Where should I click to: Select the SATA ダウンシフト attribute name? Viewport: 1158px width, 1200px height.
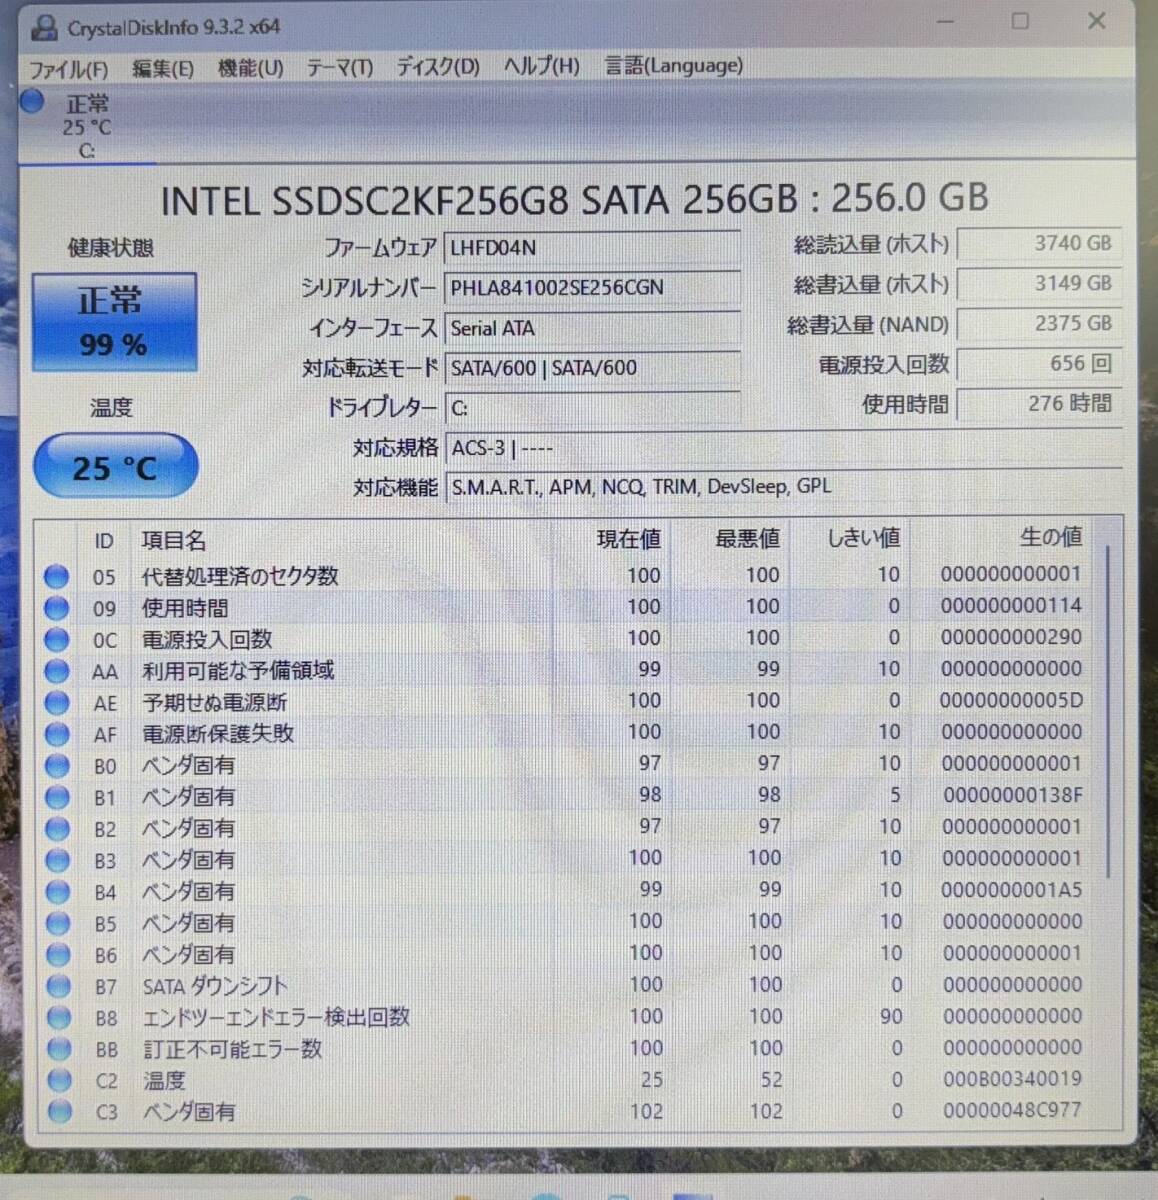tap(215, 986)
